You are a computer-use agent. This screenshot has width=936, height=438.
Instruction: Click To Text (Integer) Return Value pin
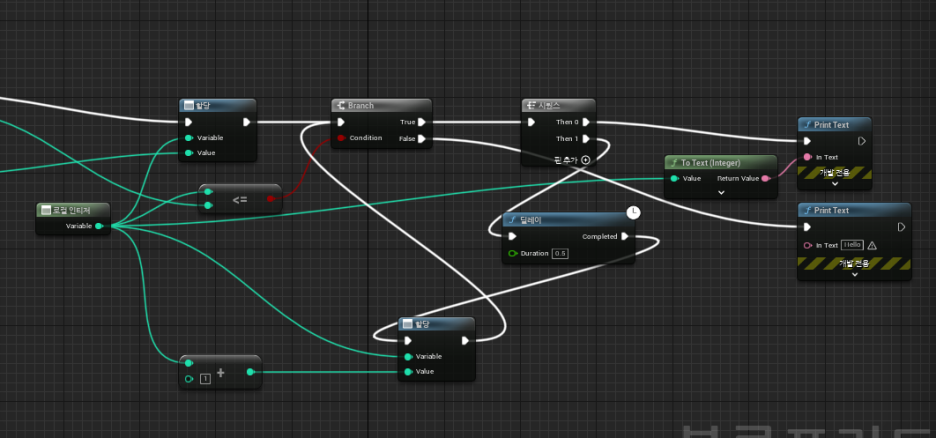tap(765, 178)
